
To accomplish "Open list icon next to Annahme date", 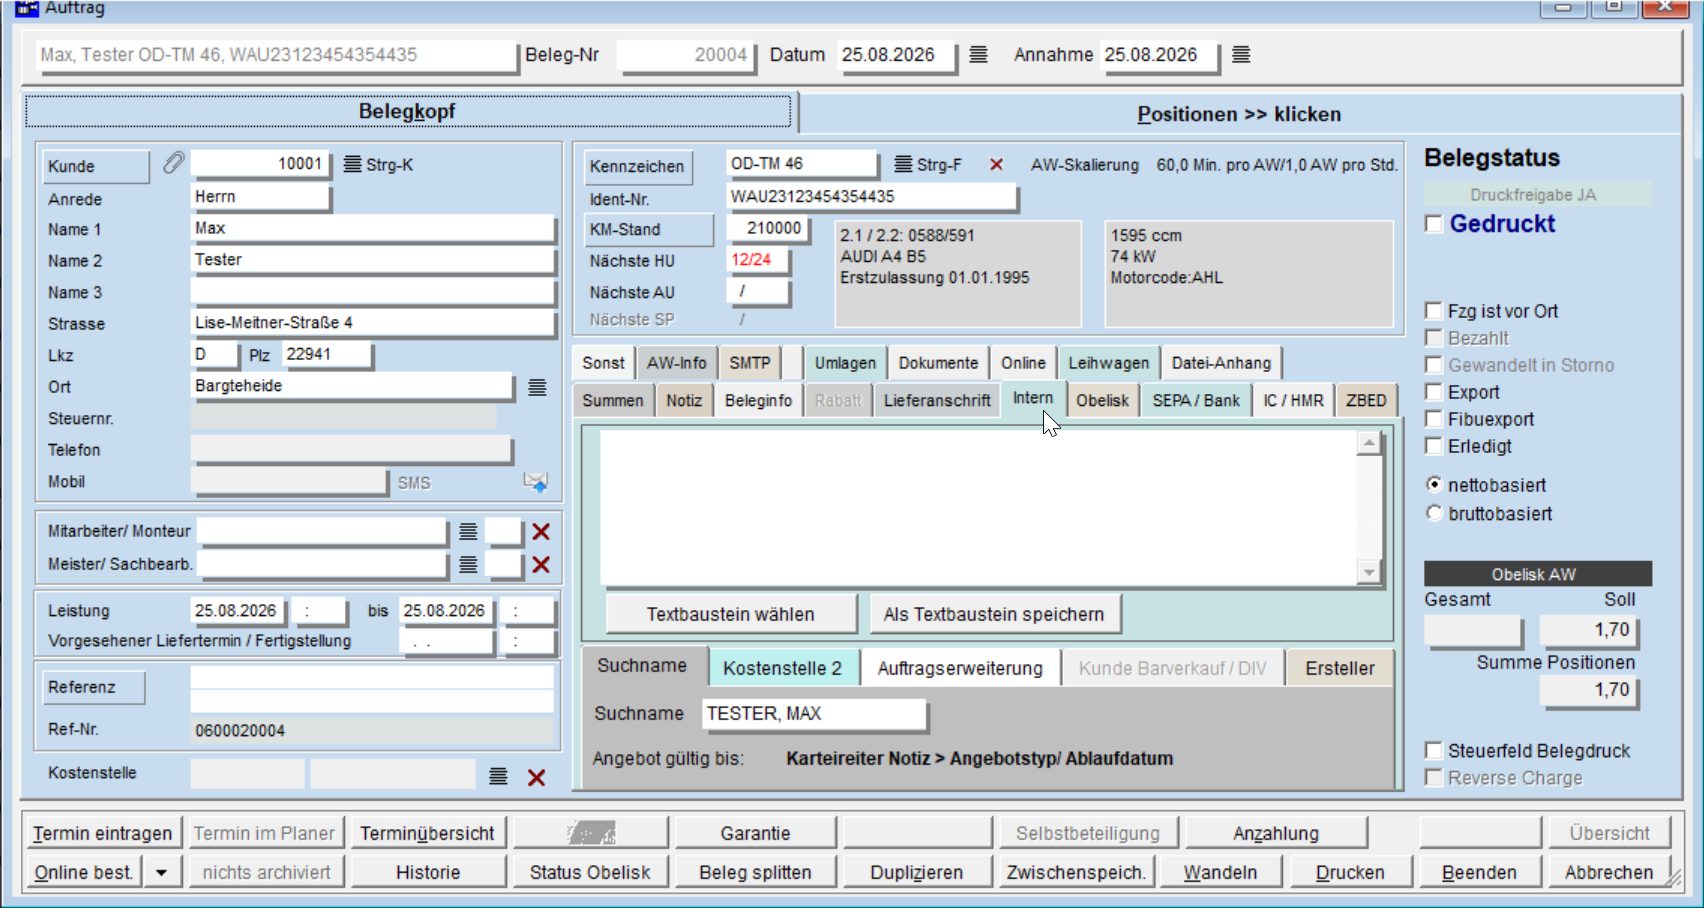I will click(1241, 55).
